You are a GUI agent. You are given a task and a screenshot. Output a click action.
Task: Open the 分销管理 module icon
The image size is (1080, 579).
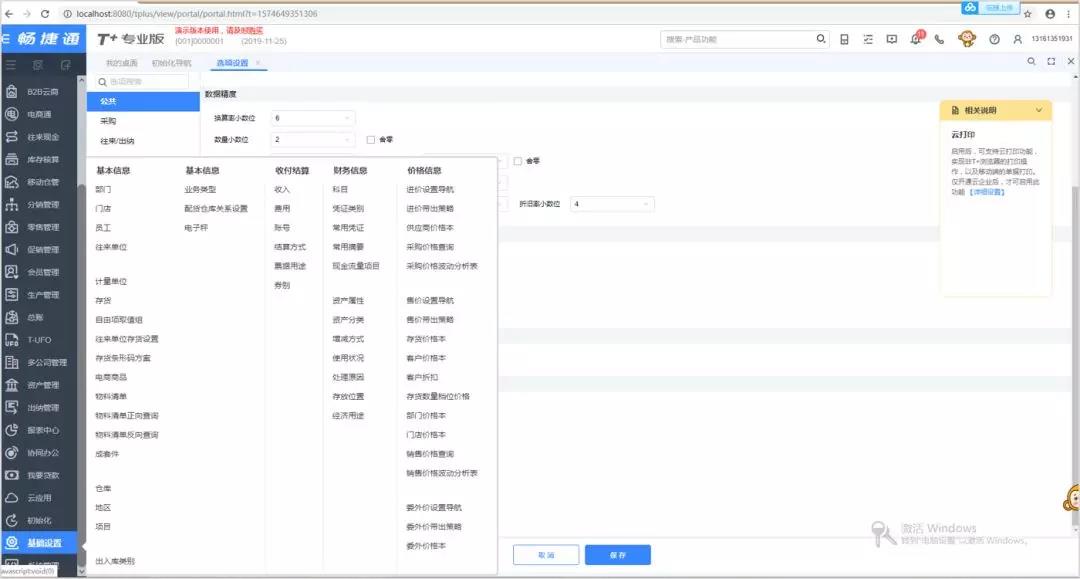coord(12,204)
